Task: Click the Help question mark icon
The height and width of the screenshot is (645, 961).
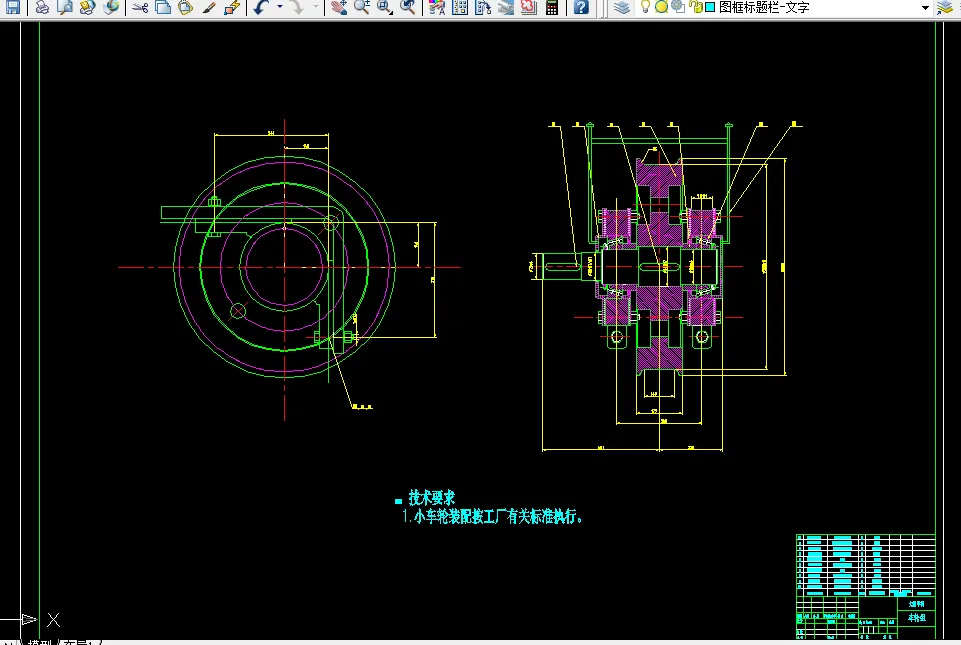Action: pos(580,7)
